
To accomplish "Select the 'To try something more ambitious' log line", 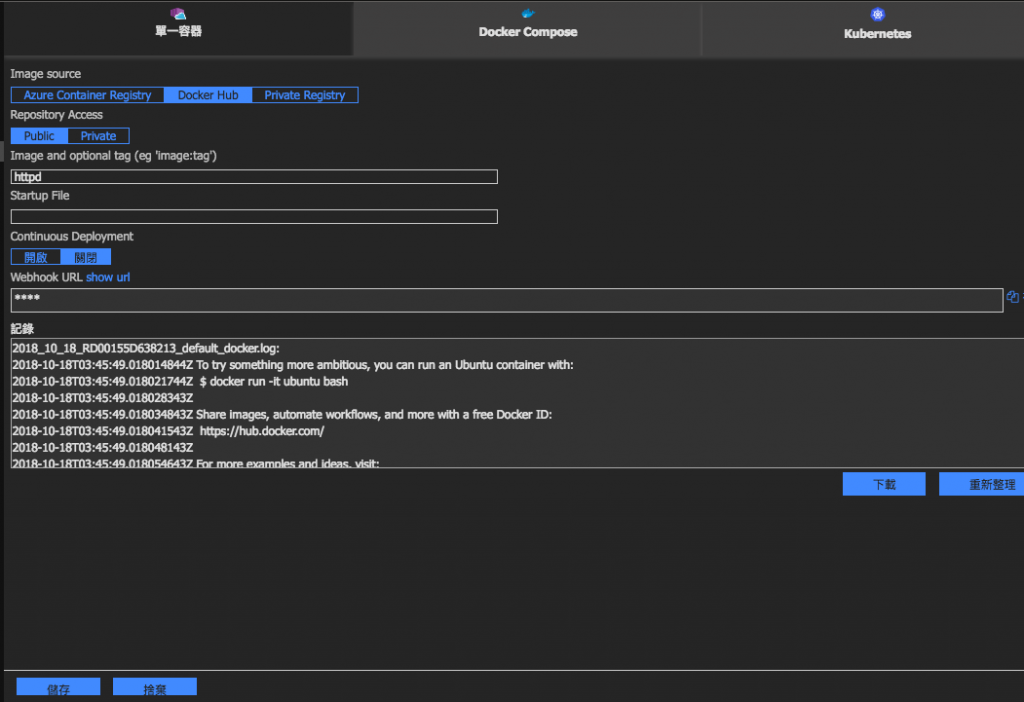I will click(x=293, y=365).
